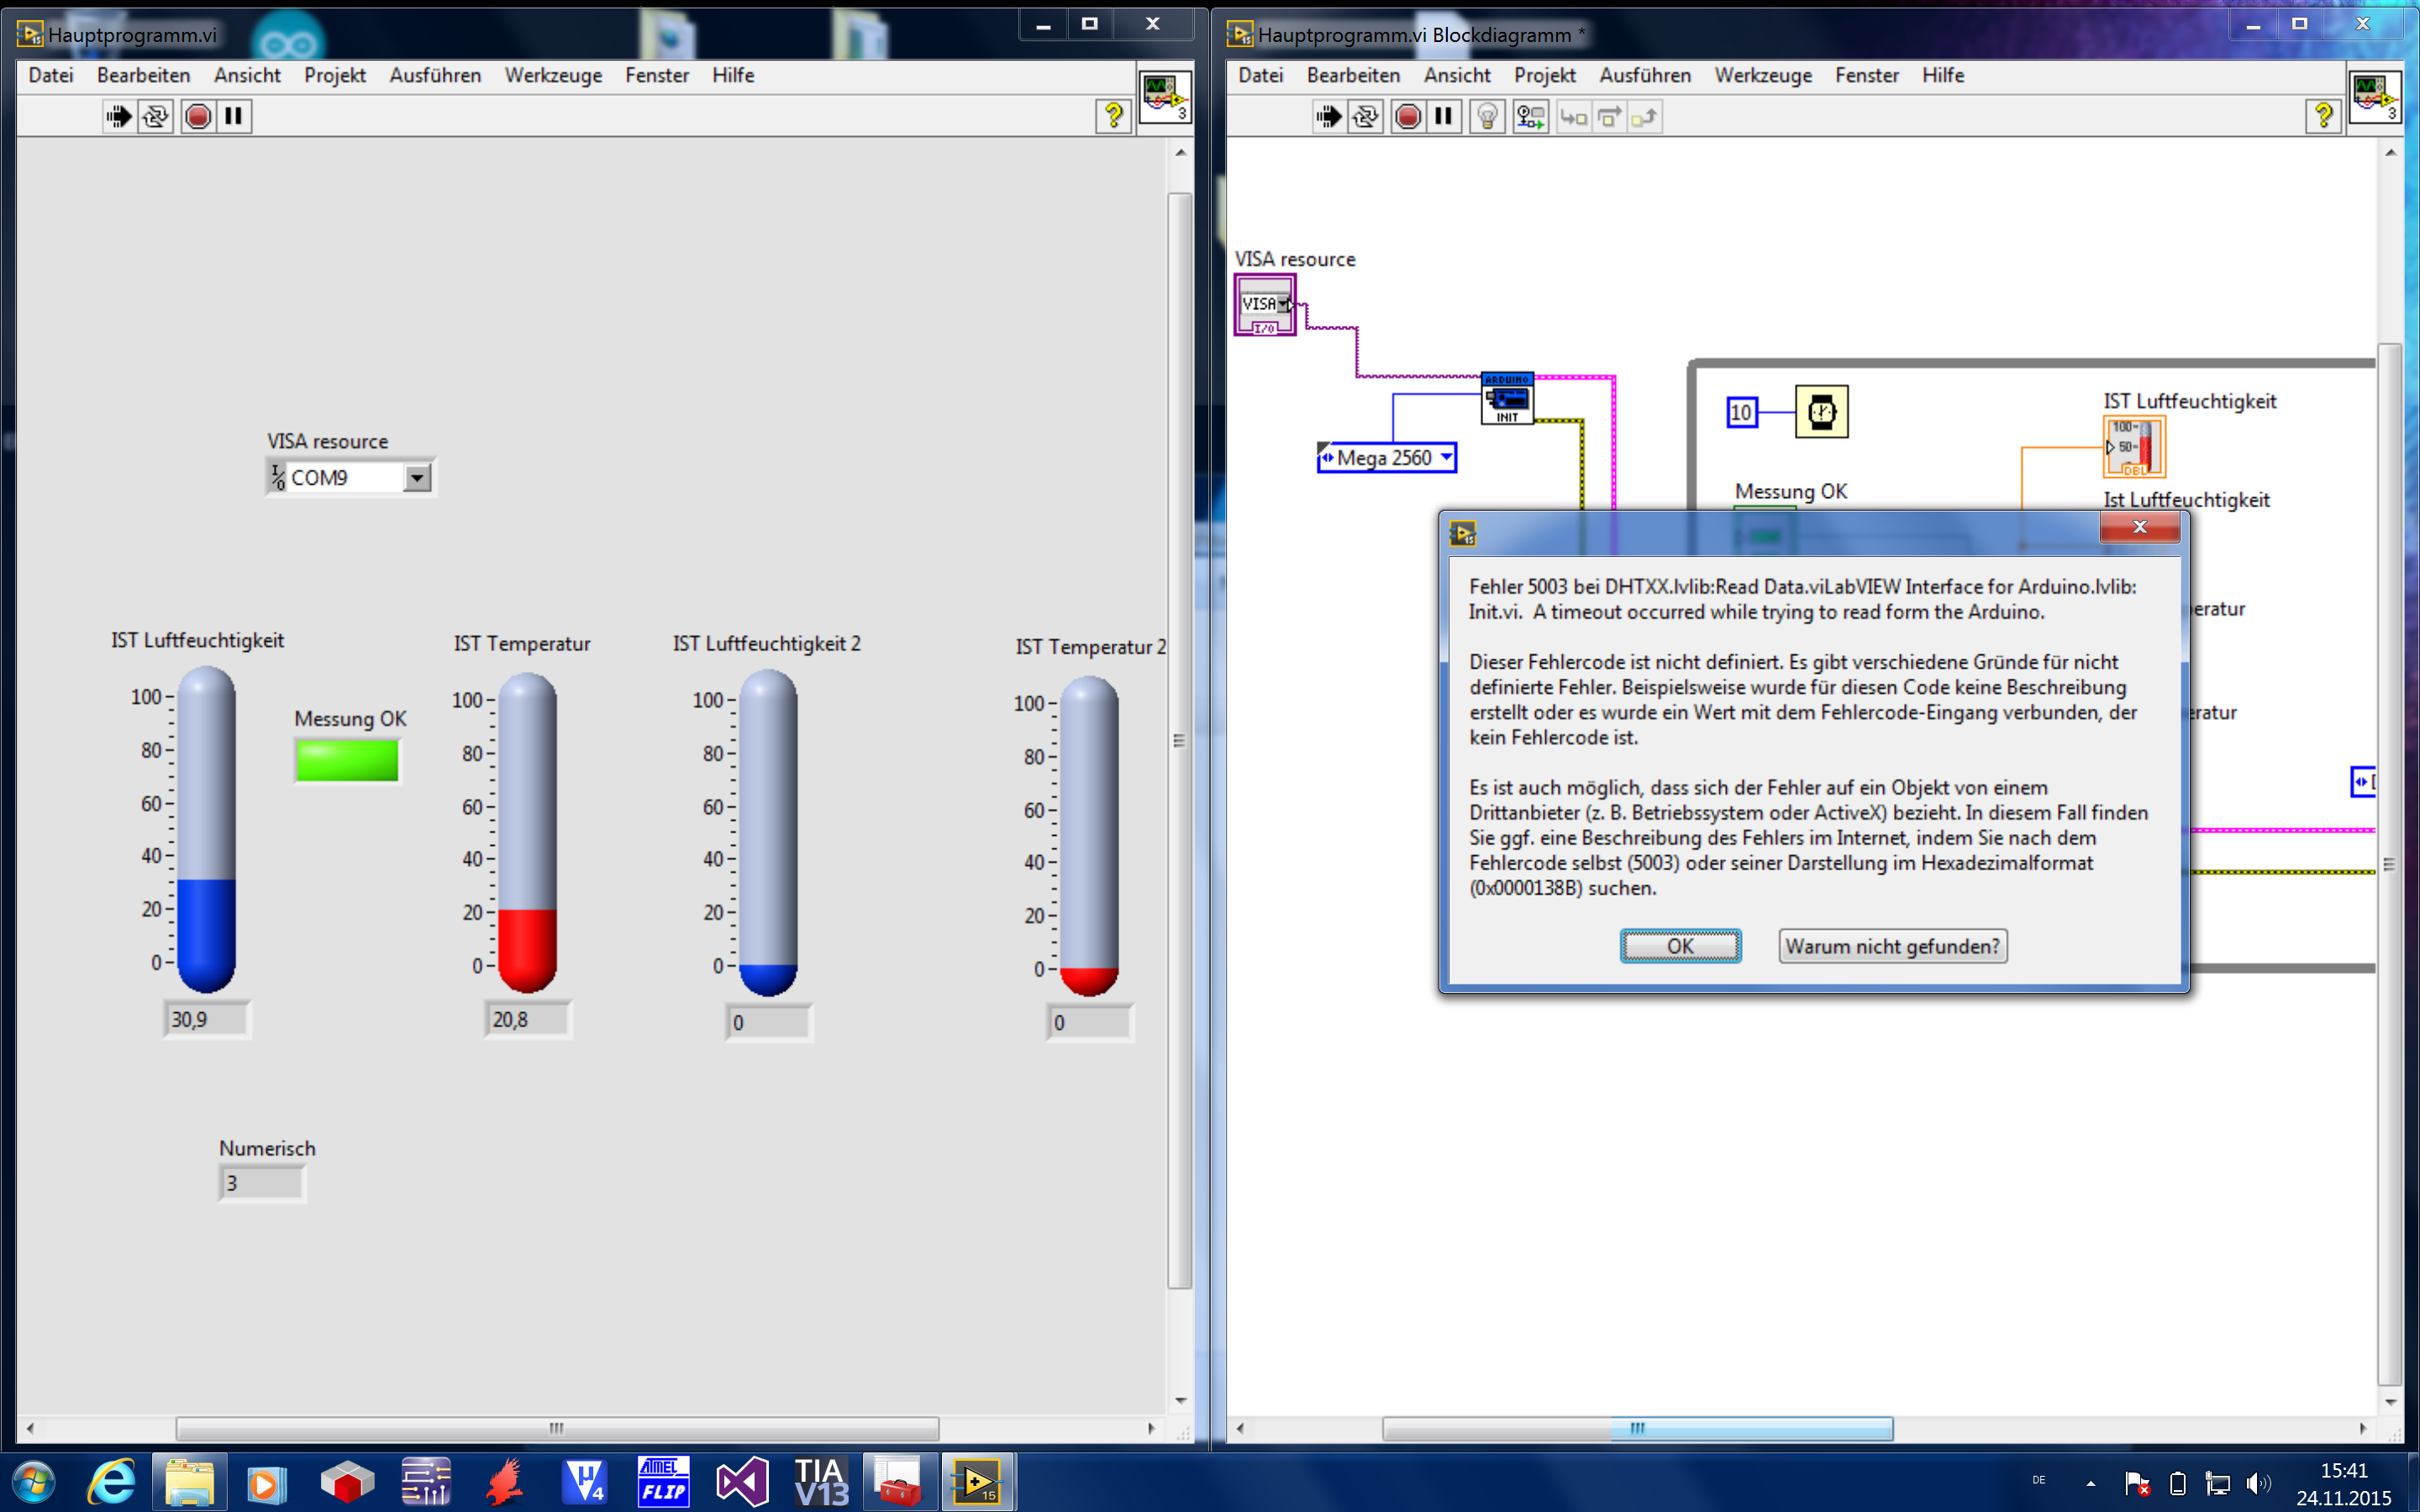Image resolution: width=2420 pixels, height=1512 pixels.
Task: Open the Mega 2560 board type dropdown
Action: click(1445, 457)
